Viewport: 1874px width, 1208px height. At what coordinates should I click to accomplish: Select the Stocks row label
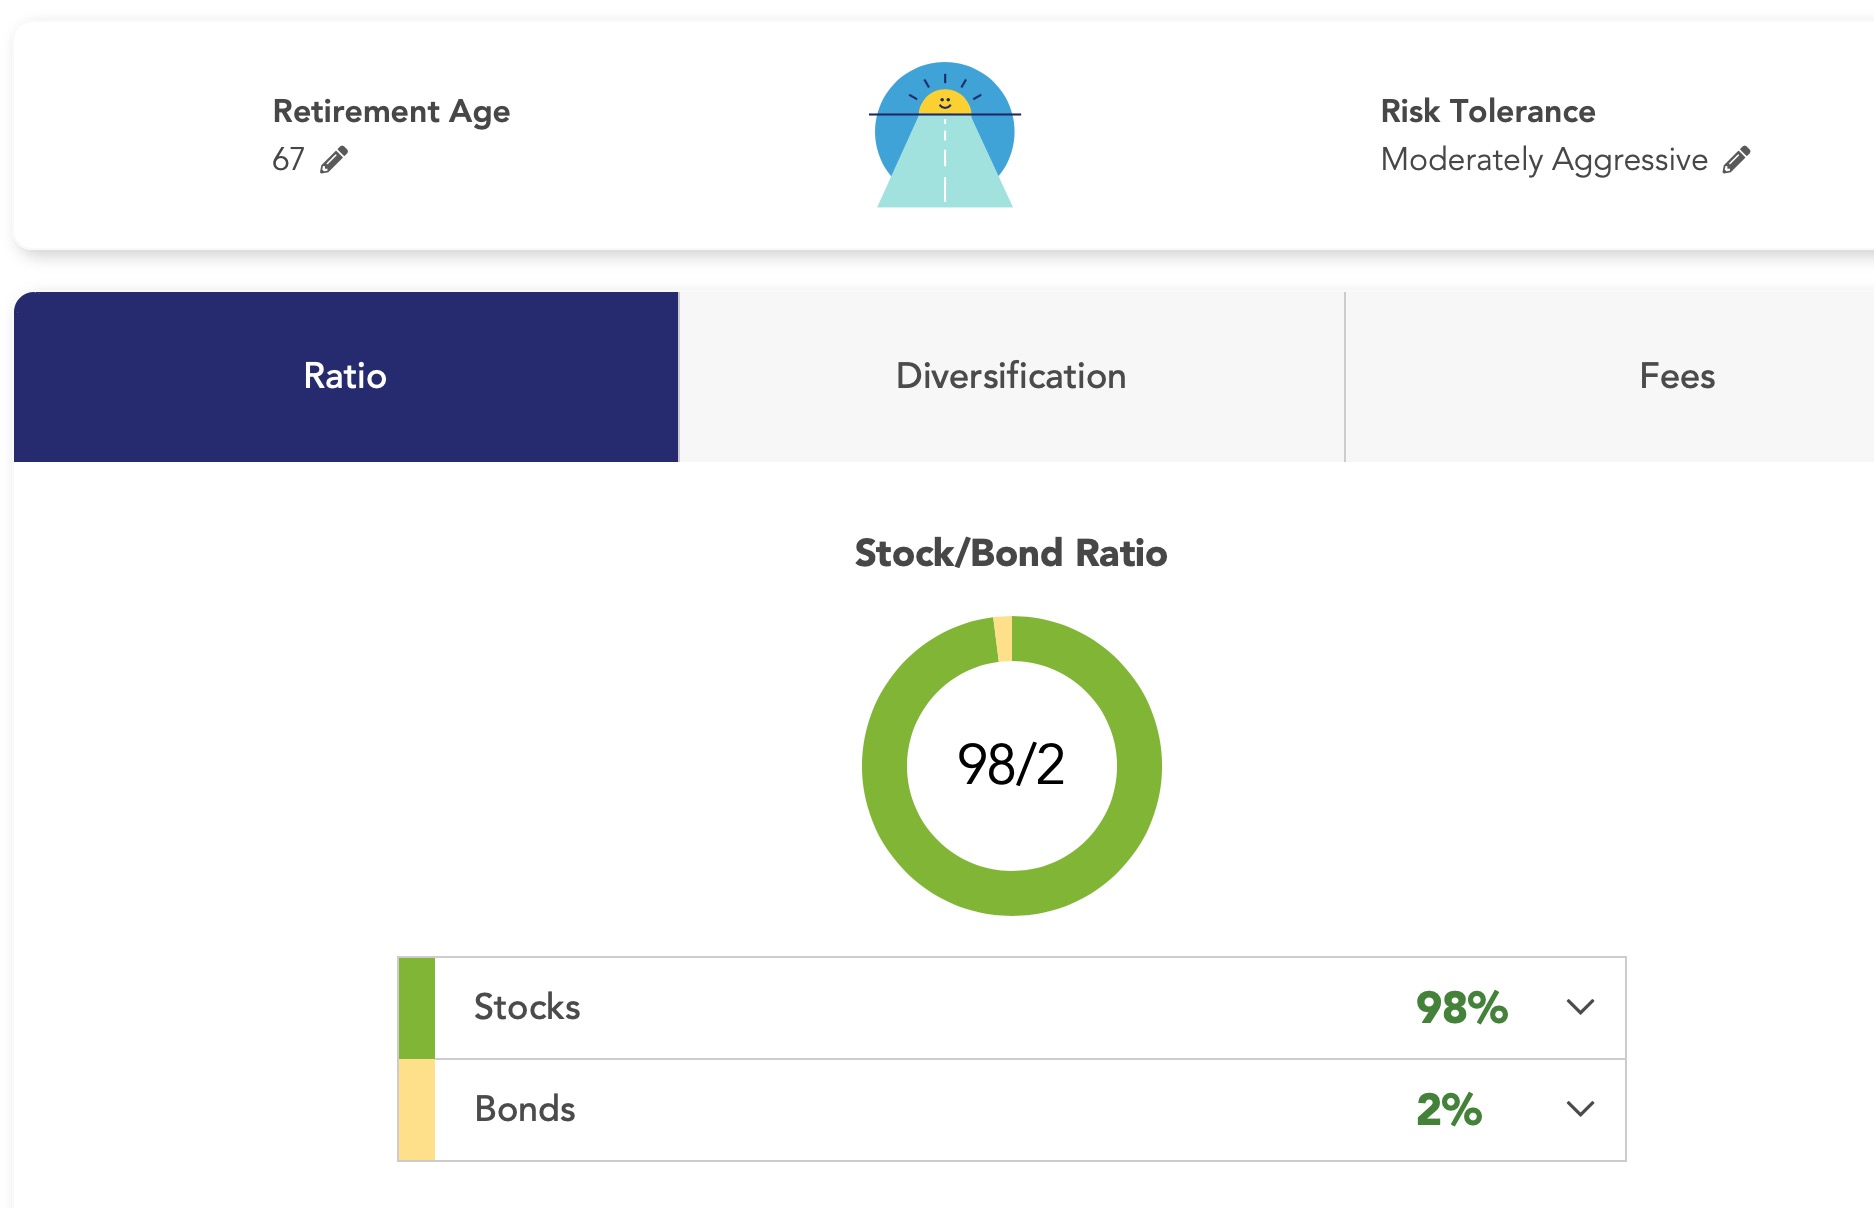527,1007
